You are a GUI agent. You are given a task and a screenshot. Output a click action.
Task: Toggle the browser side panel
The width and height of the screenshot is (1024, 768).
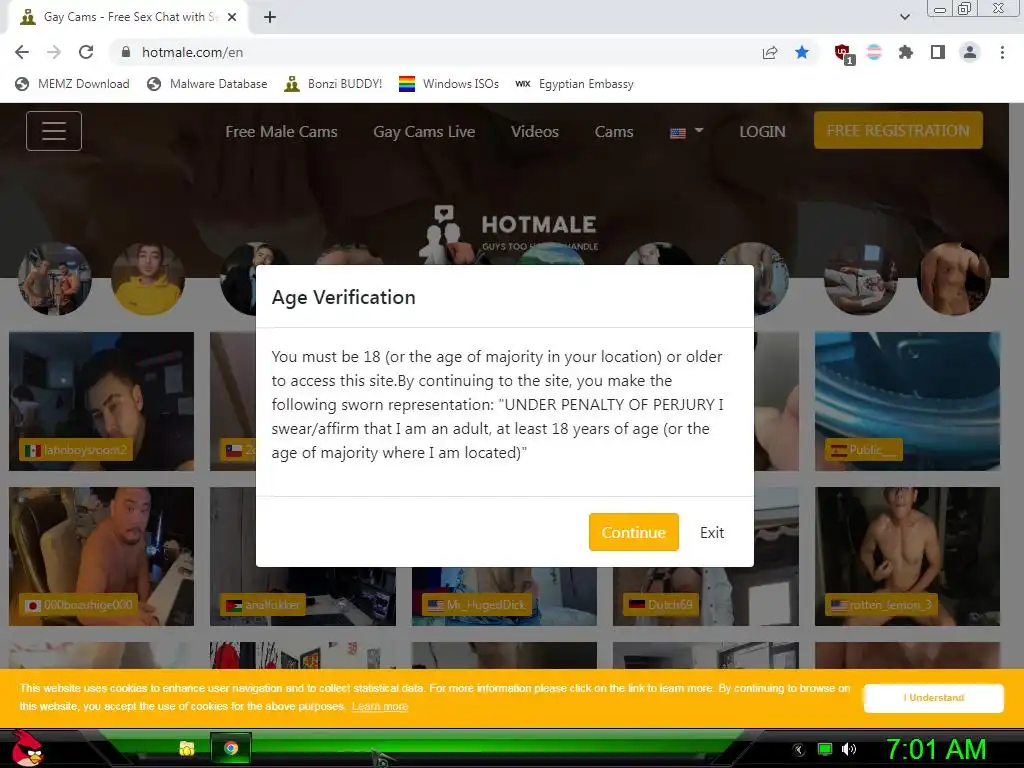point(938,52)
